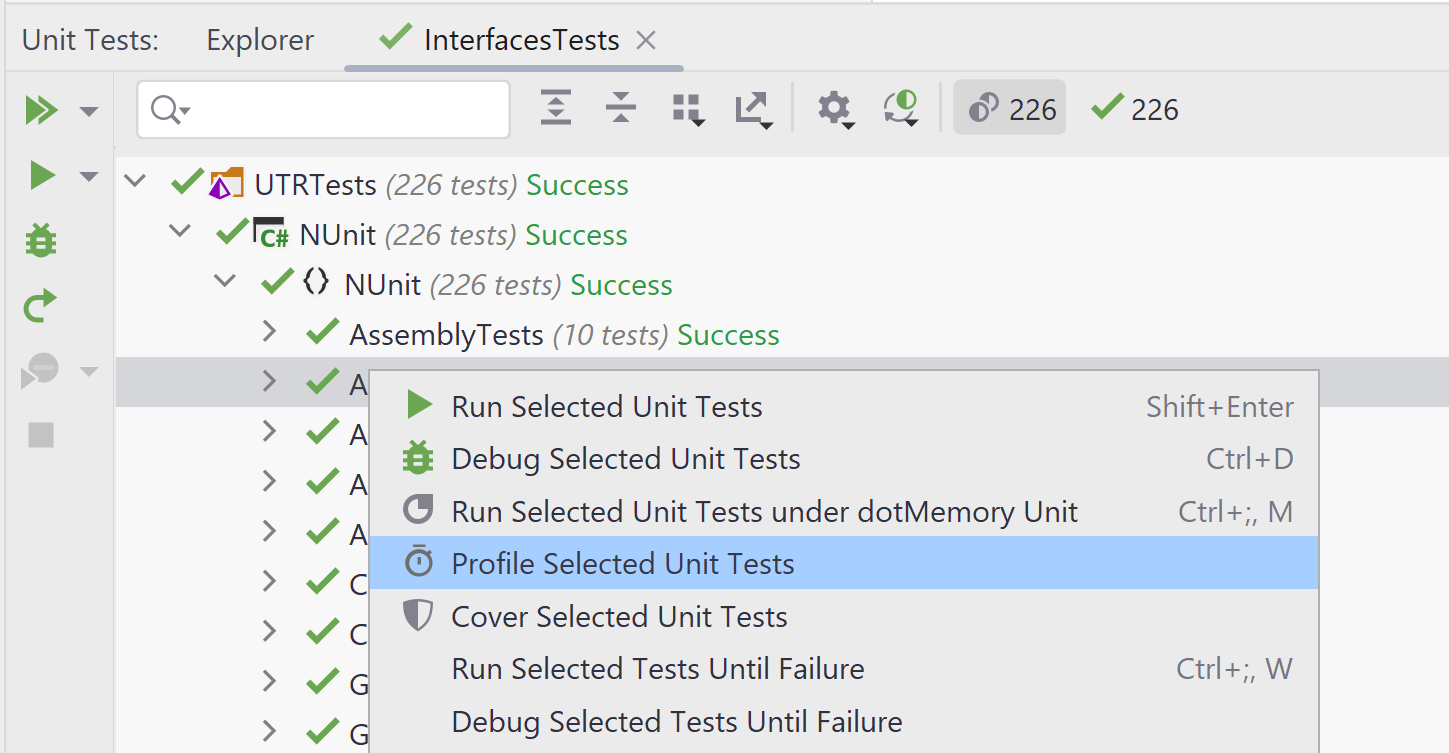Repeat previous run with rerun arrow icon
Viewport: 1449px width, 753px height.
pos(41,306)
